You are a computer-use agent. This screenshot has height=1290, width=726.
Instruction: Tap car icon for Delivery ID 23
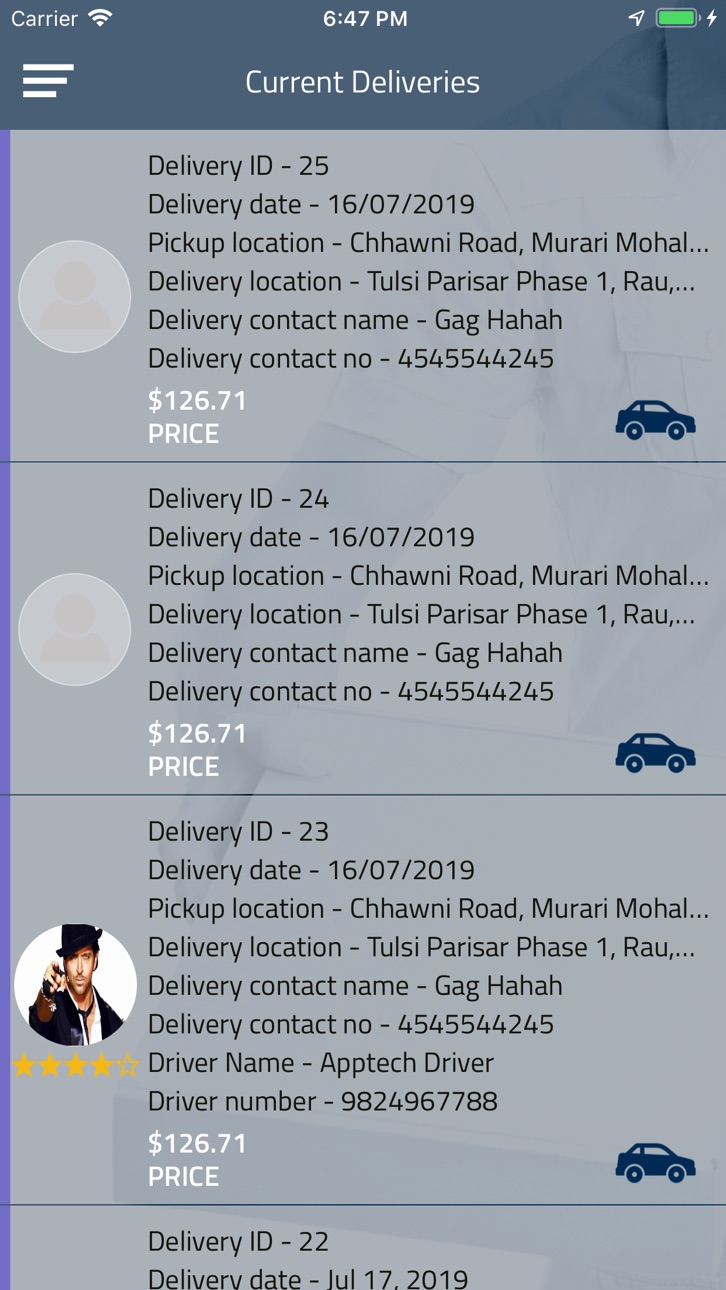(655, 1163)
